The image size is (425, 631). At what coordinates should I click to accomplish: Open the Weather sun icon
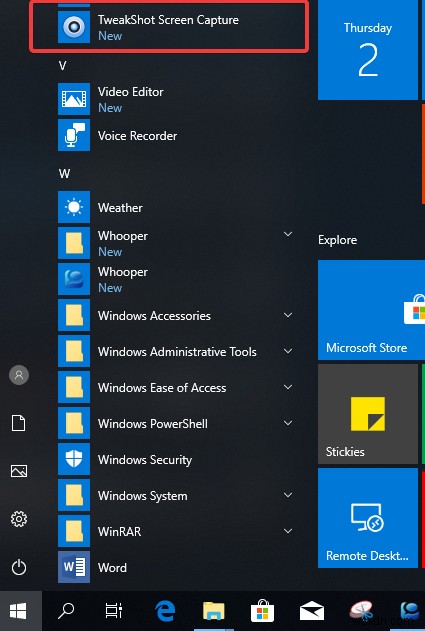tap(74, 207)
